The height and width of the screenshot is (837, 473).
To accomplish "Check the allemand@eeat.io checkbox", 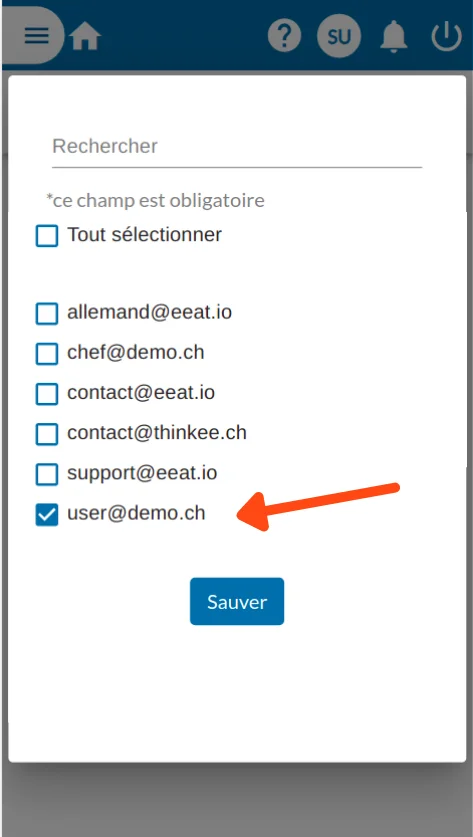I will (47, 313).
